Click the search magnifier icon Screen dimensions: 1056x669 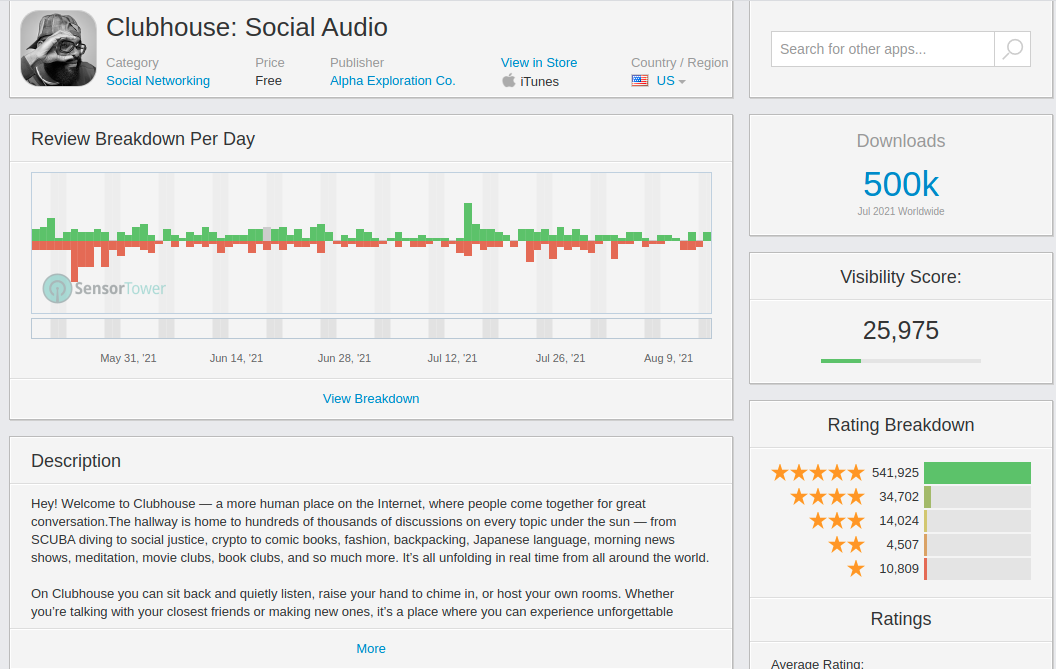coord(1012,48)
